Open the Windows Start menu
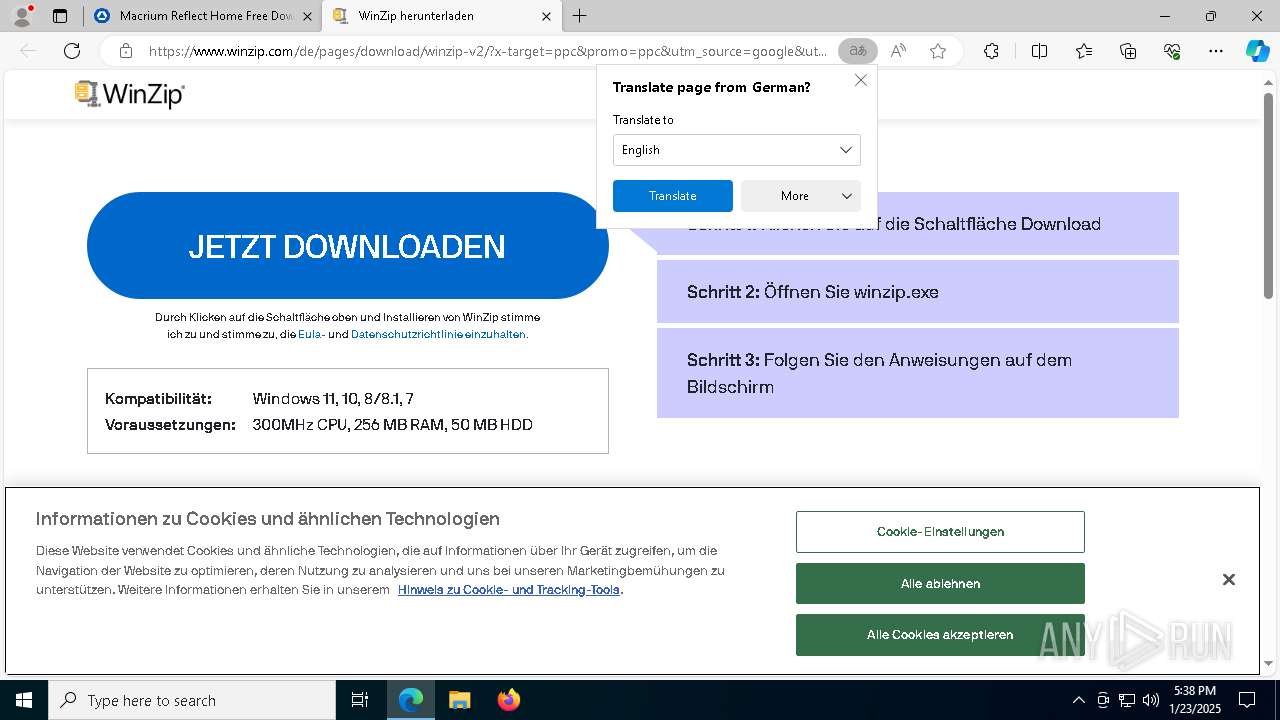 click(23, 700)
